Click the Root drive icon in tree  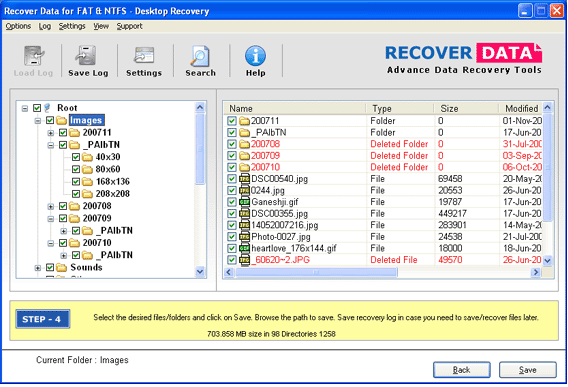(47, 108)
